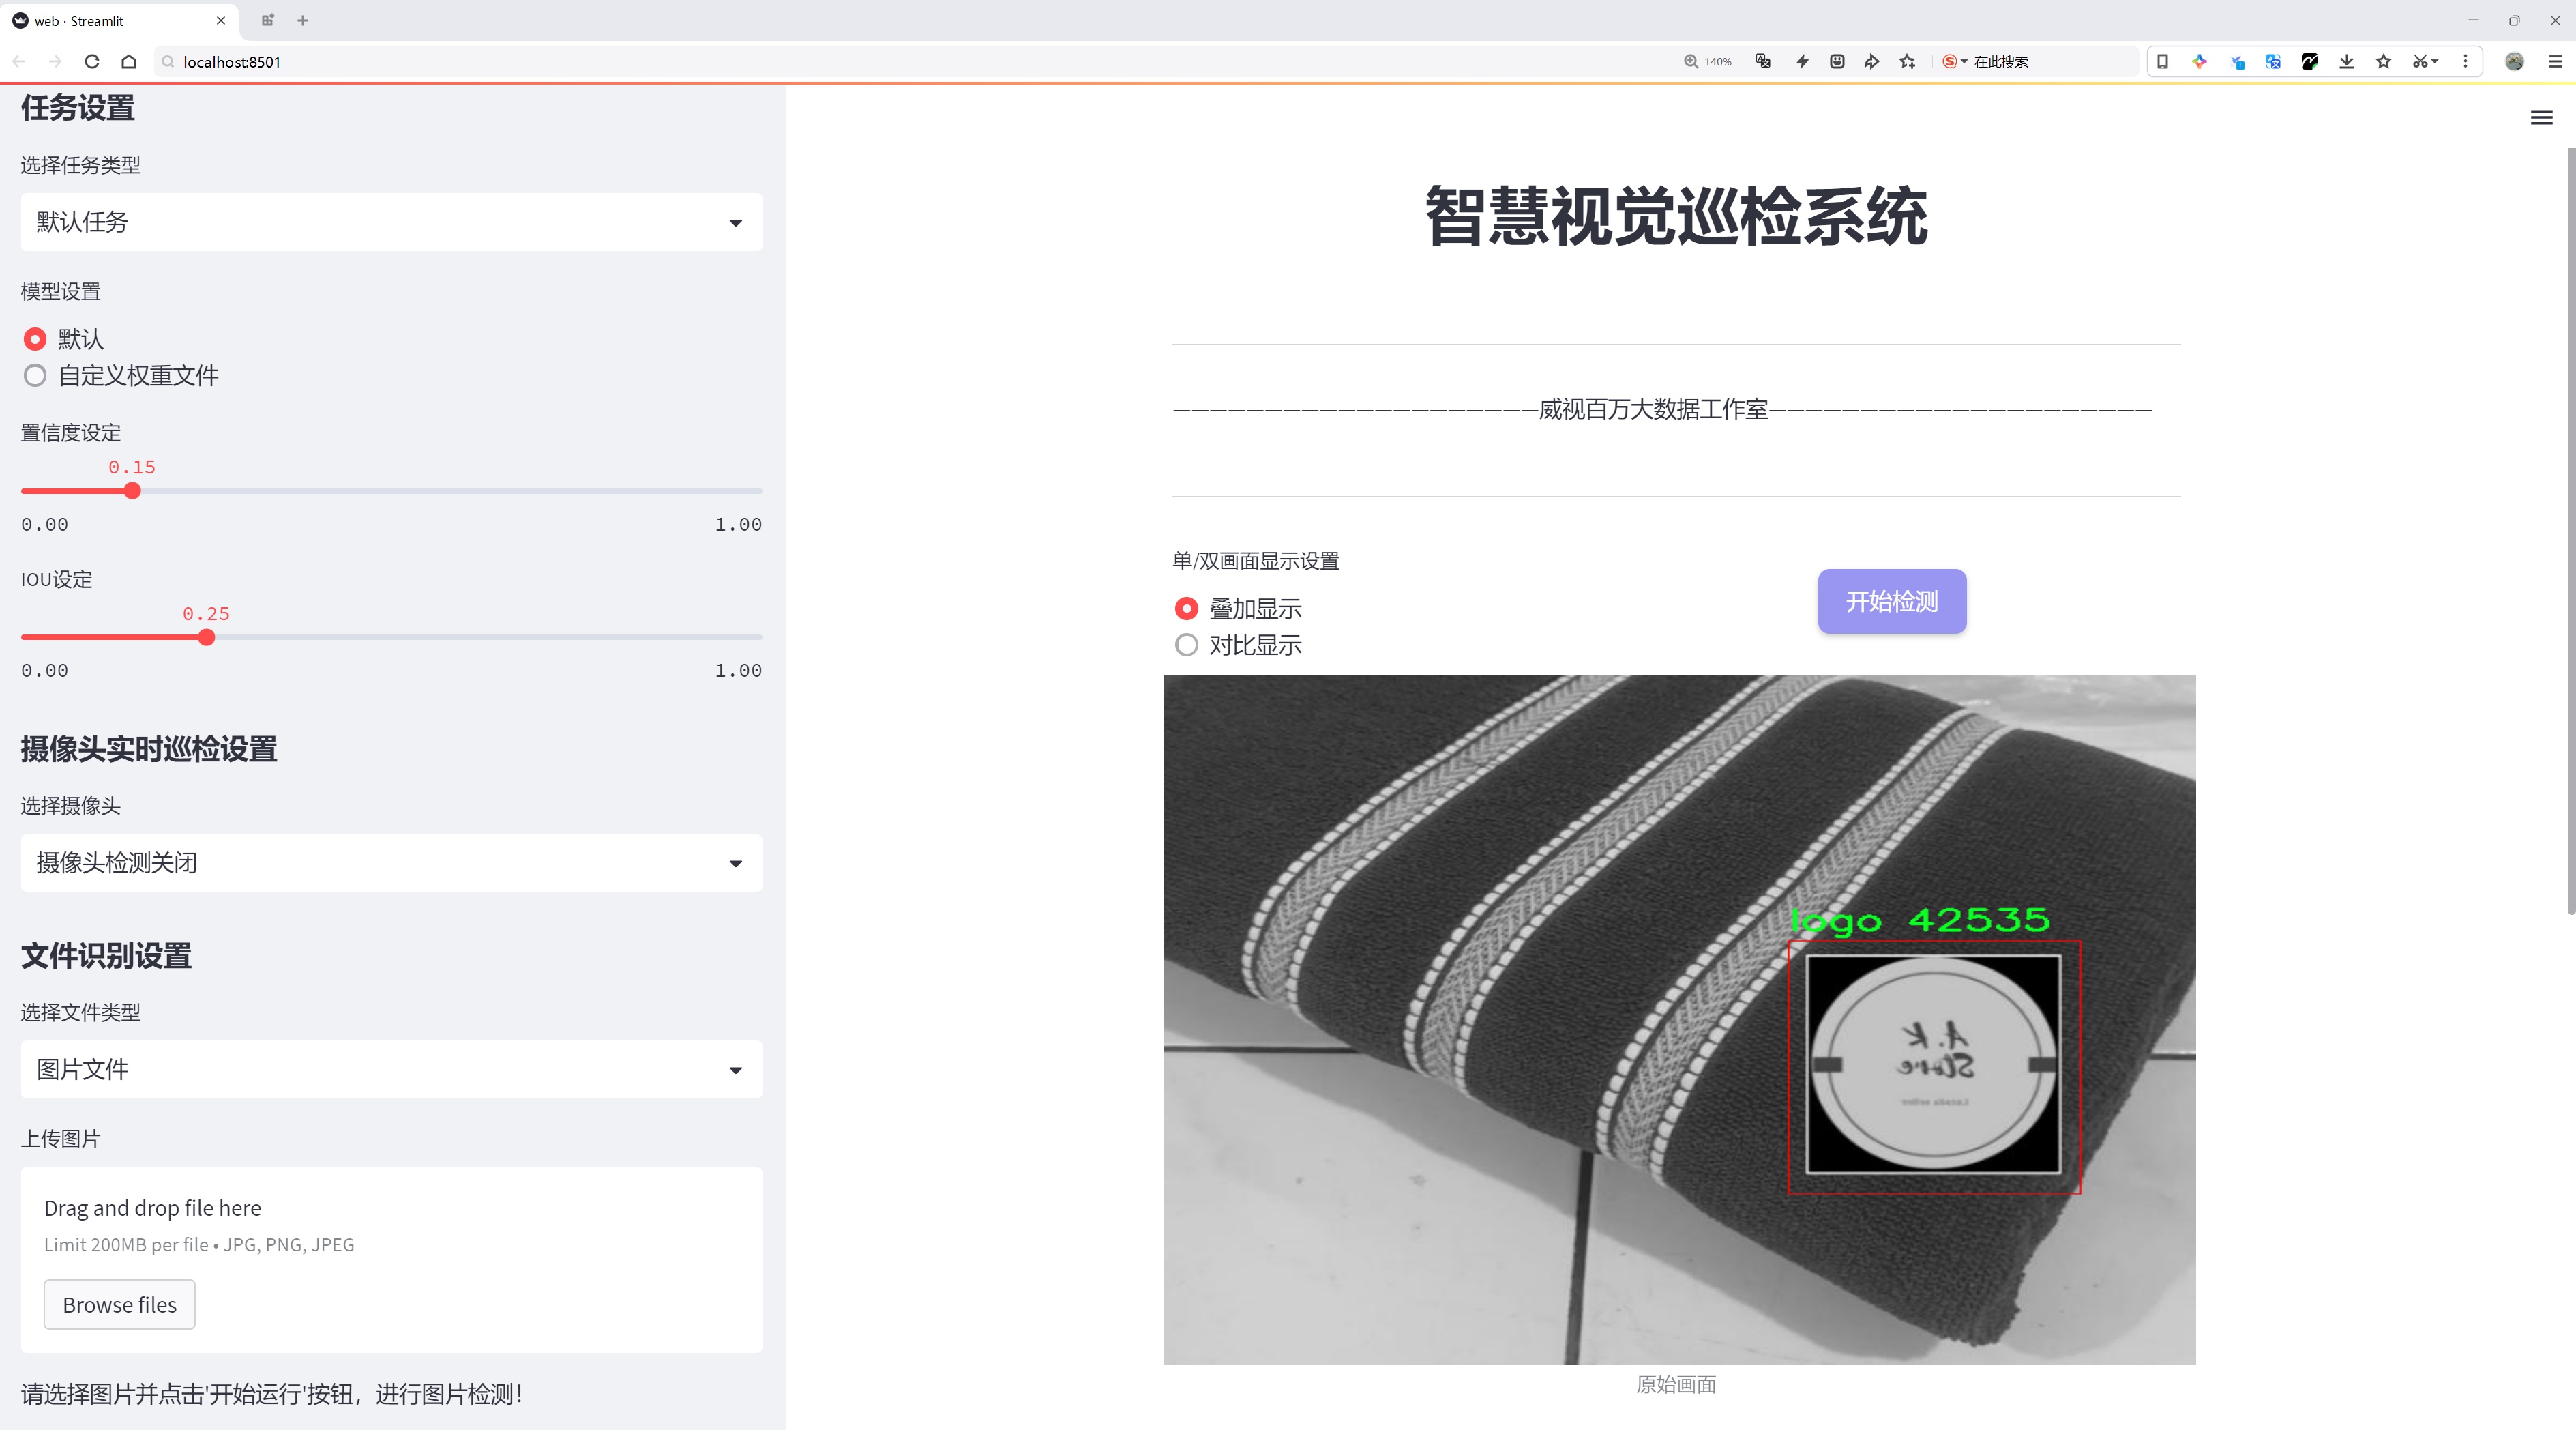2576x1430 pixels.
Task: Select the 默认 model radio button
Action: [x=35, y=339]
